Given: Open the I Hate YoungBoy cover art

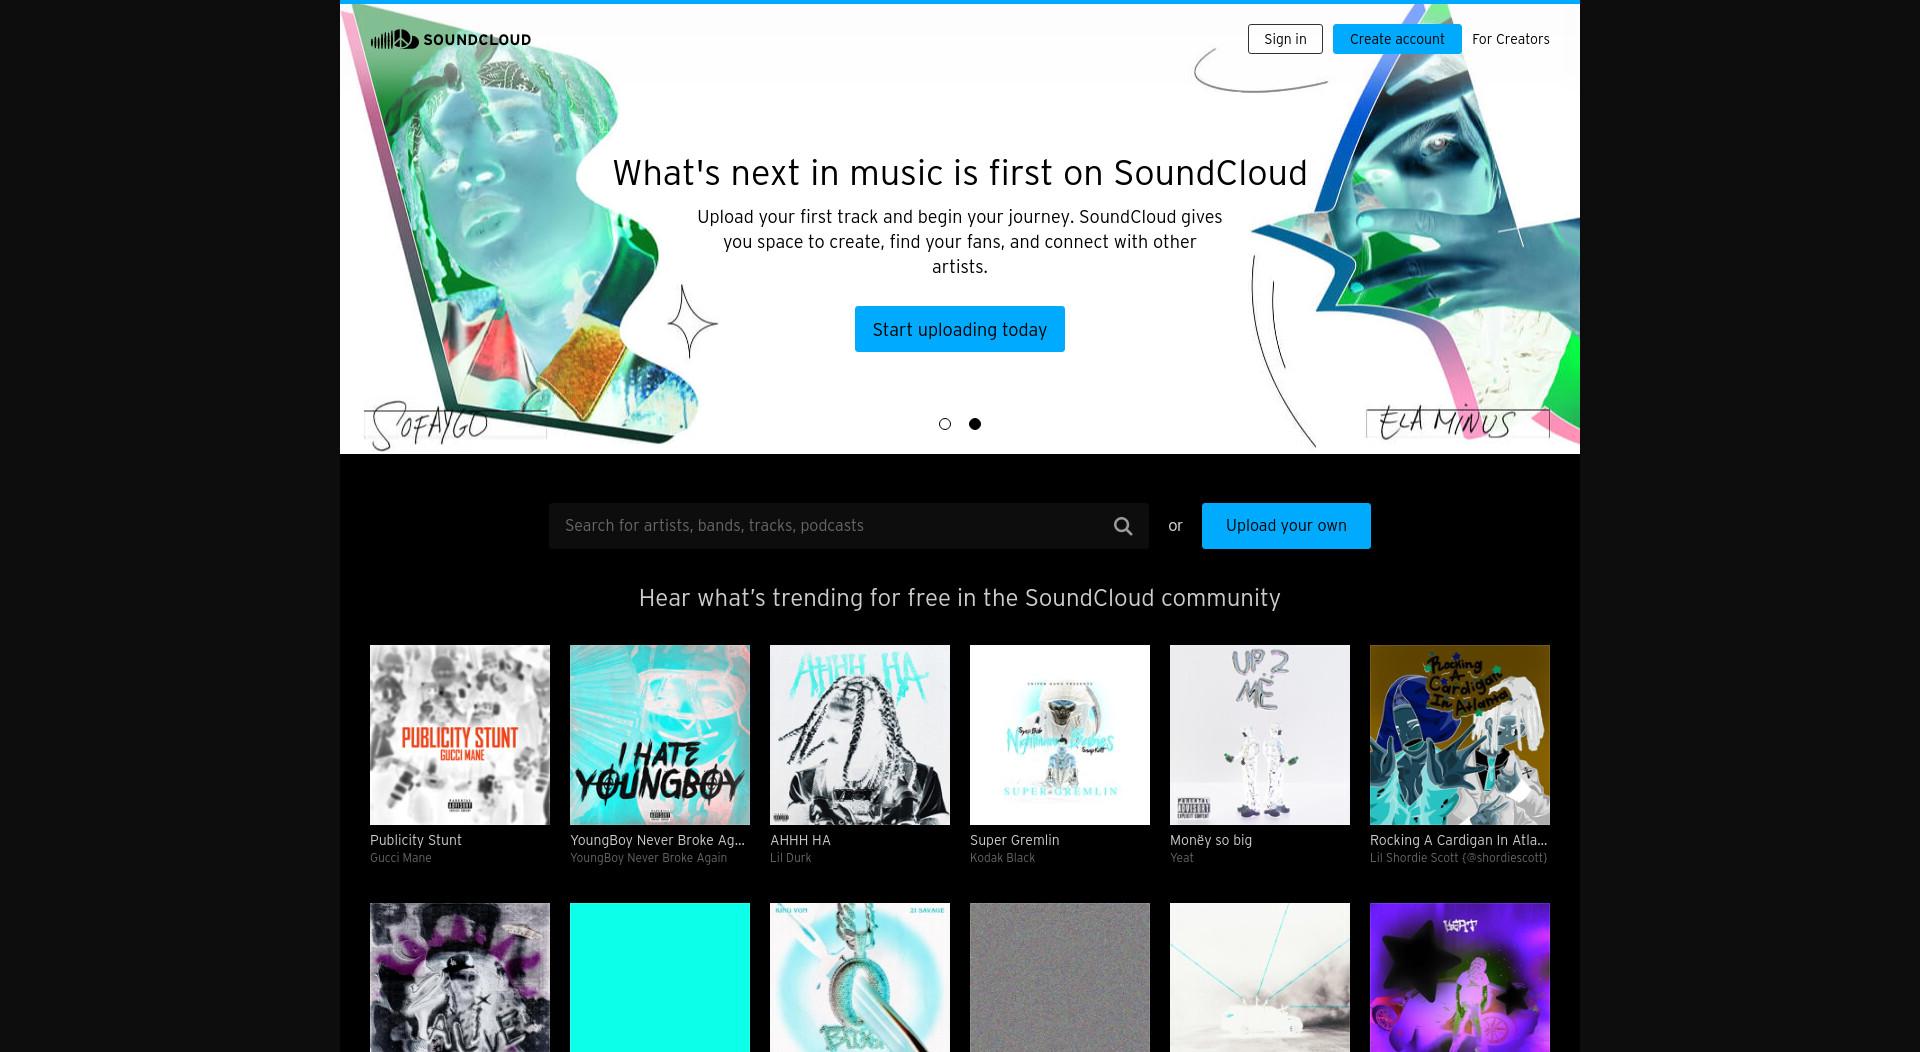Looking at the screenshot, I should pos(660,735).
